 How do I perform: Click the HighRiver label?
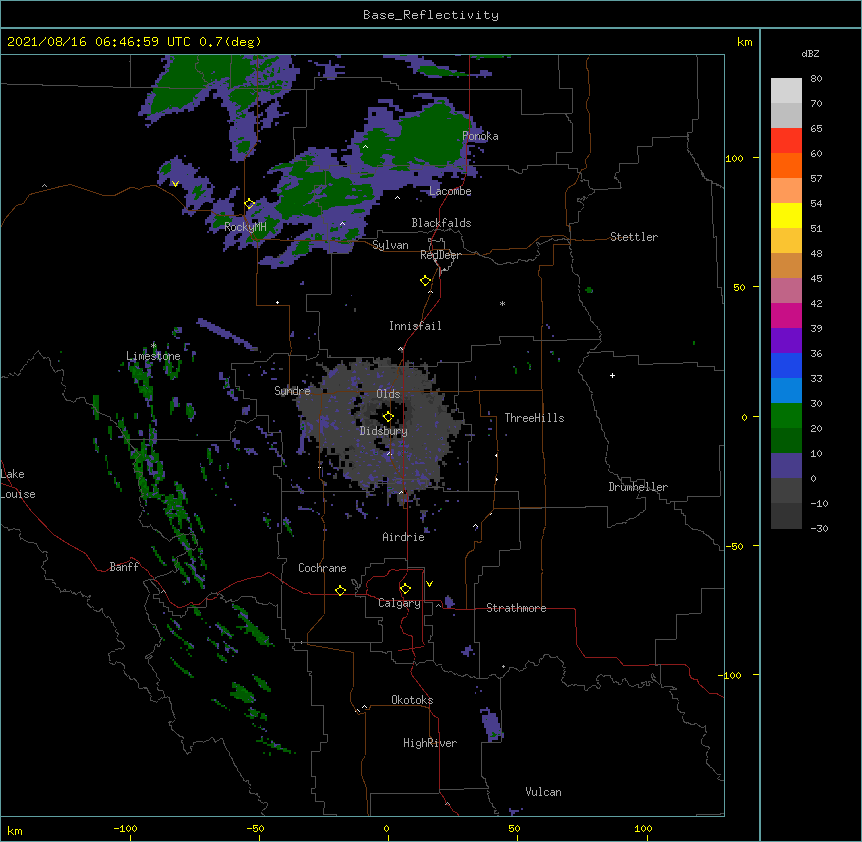(430, 743)
